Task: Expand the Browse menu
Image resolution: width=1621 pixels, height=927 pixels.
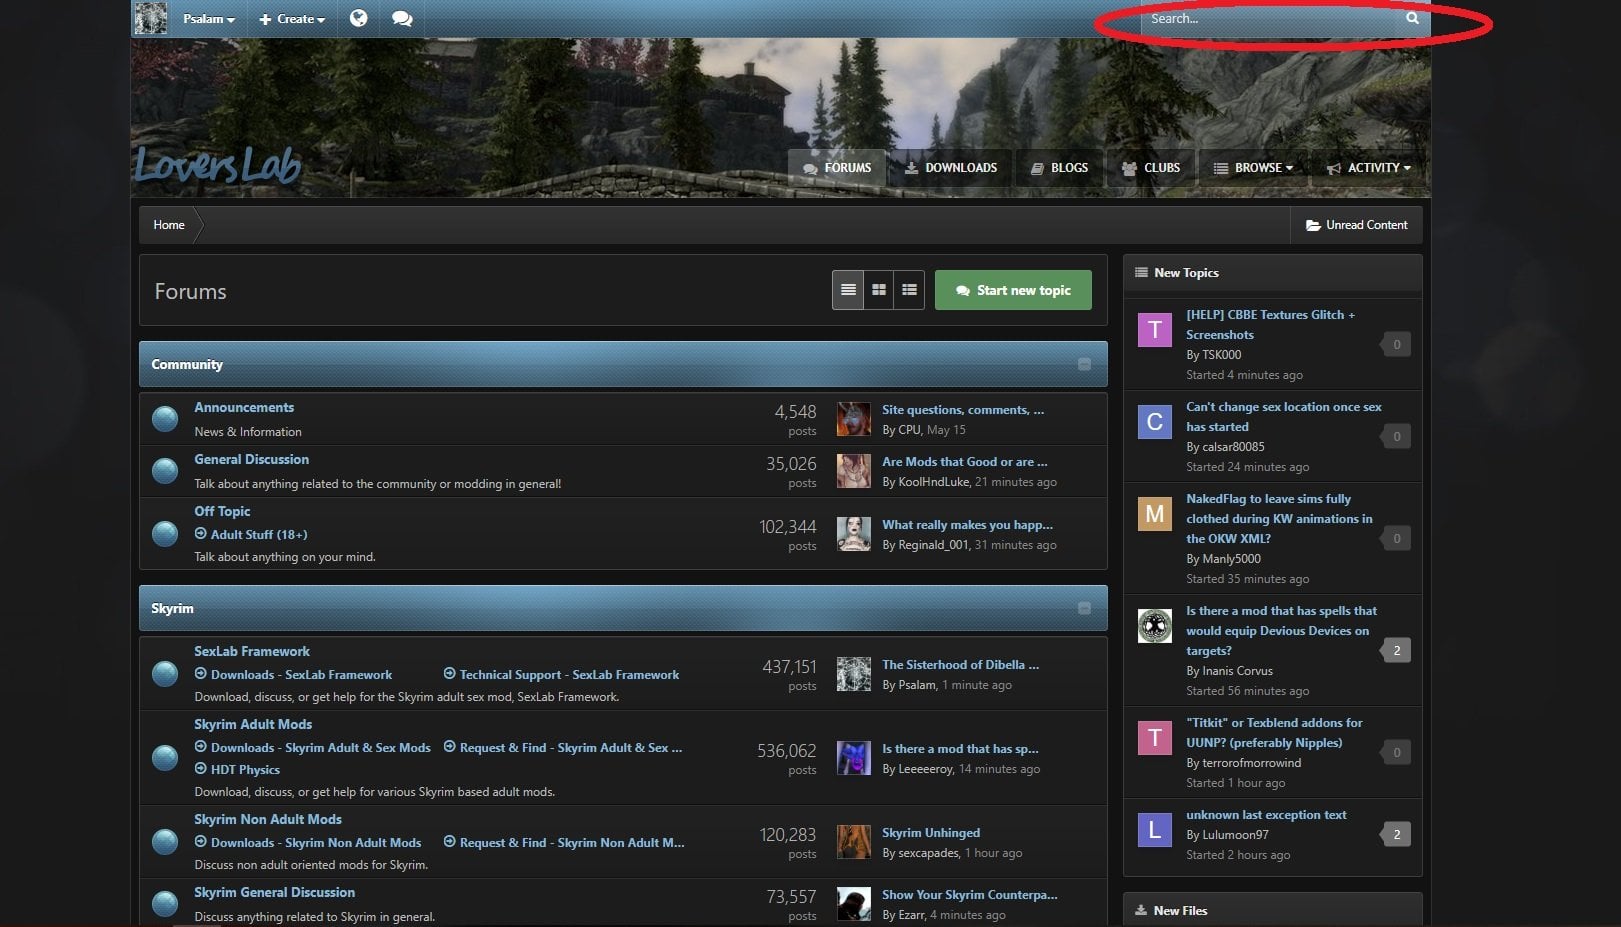Action: point(1253,168)
